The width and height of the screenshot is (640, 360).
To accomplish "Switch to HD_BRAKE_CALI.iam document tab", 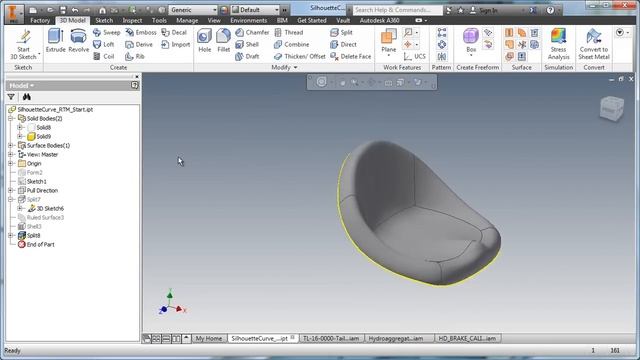I will click(467, 338).
